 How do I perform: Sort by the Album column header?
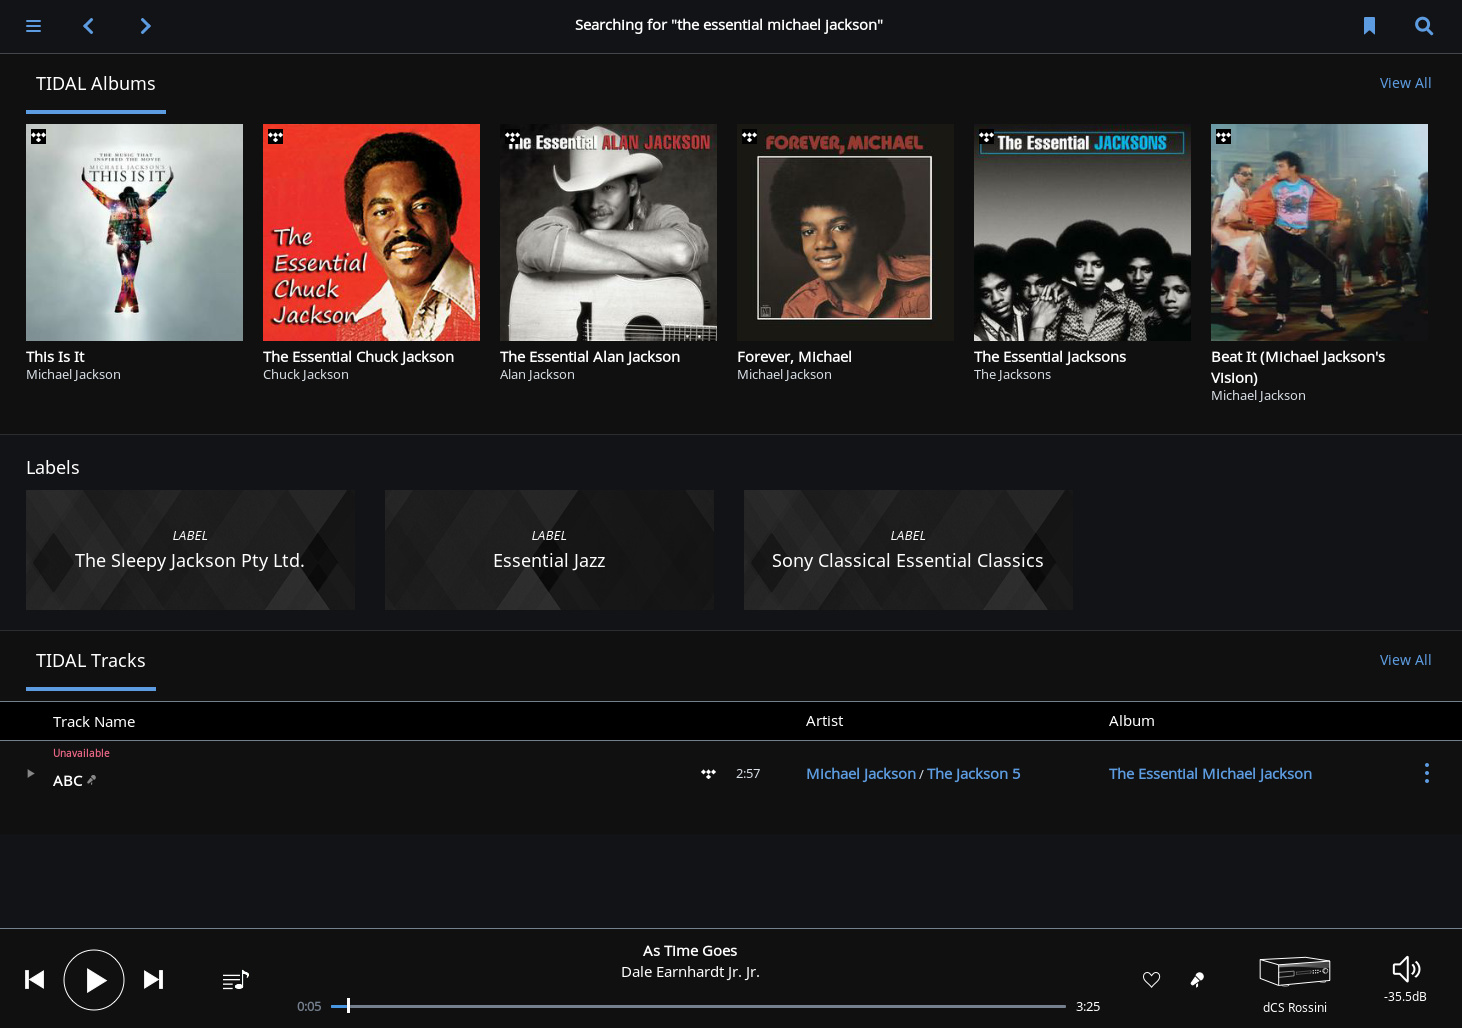1131,721
